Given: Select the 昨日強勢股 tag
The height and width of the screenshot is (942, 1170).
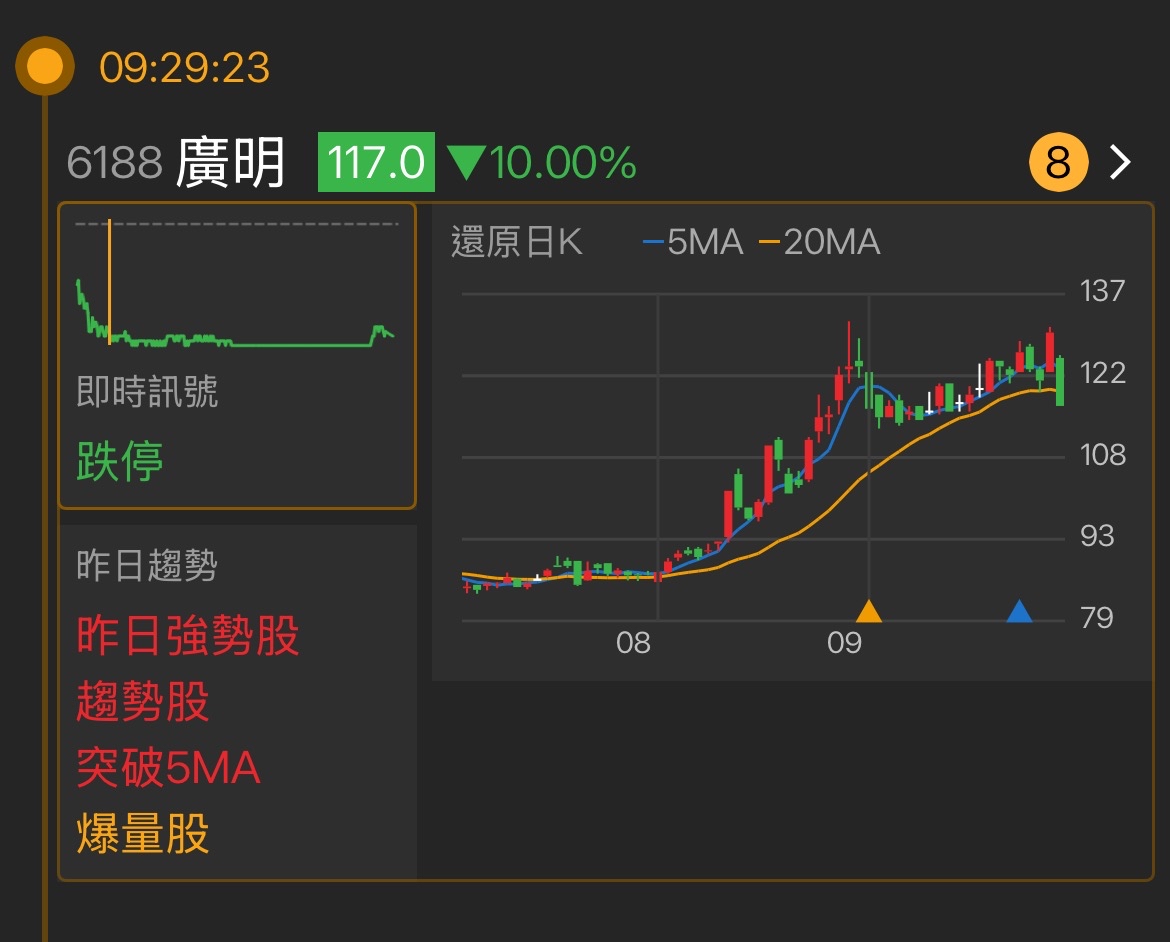Looking at the screenshot, I should click(x=188, y=636).
